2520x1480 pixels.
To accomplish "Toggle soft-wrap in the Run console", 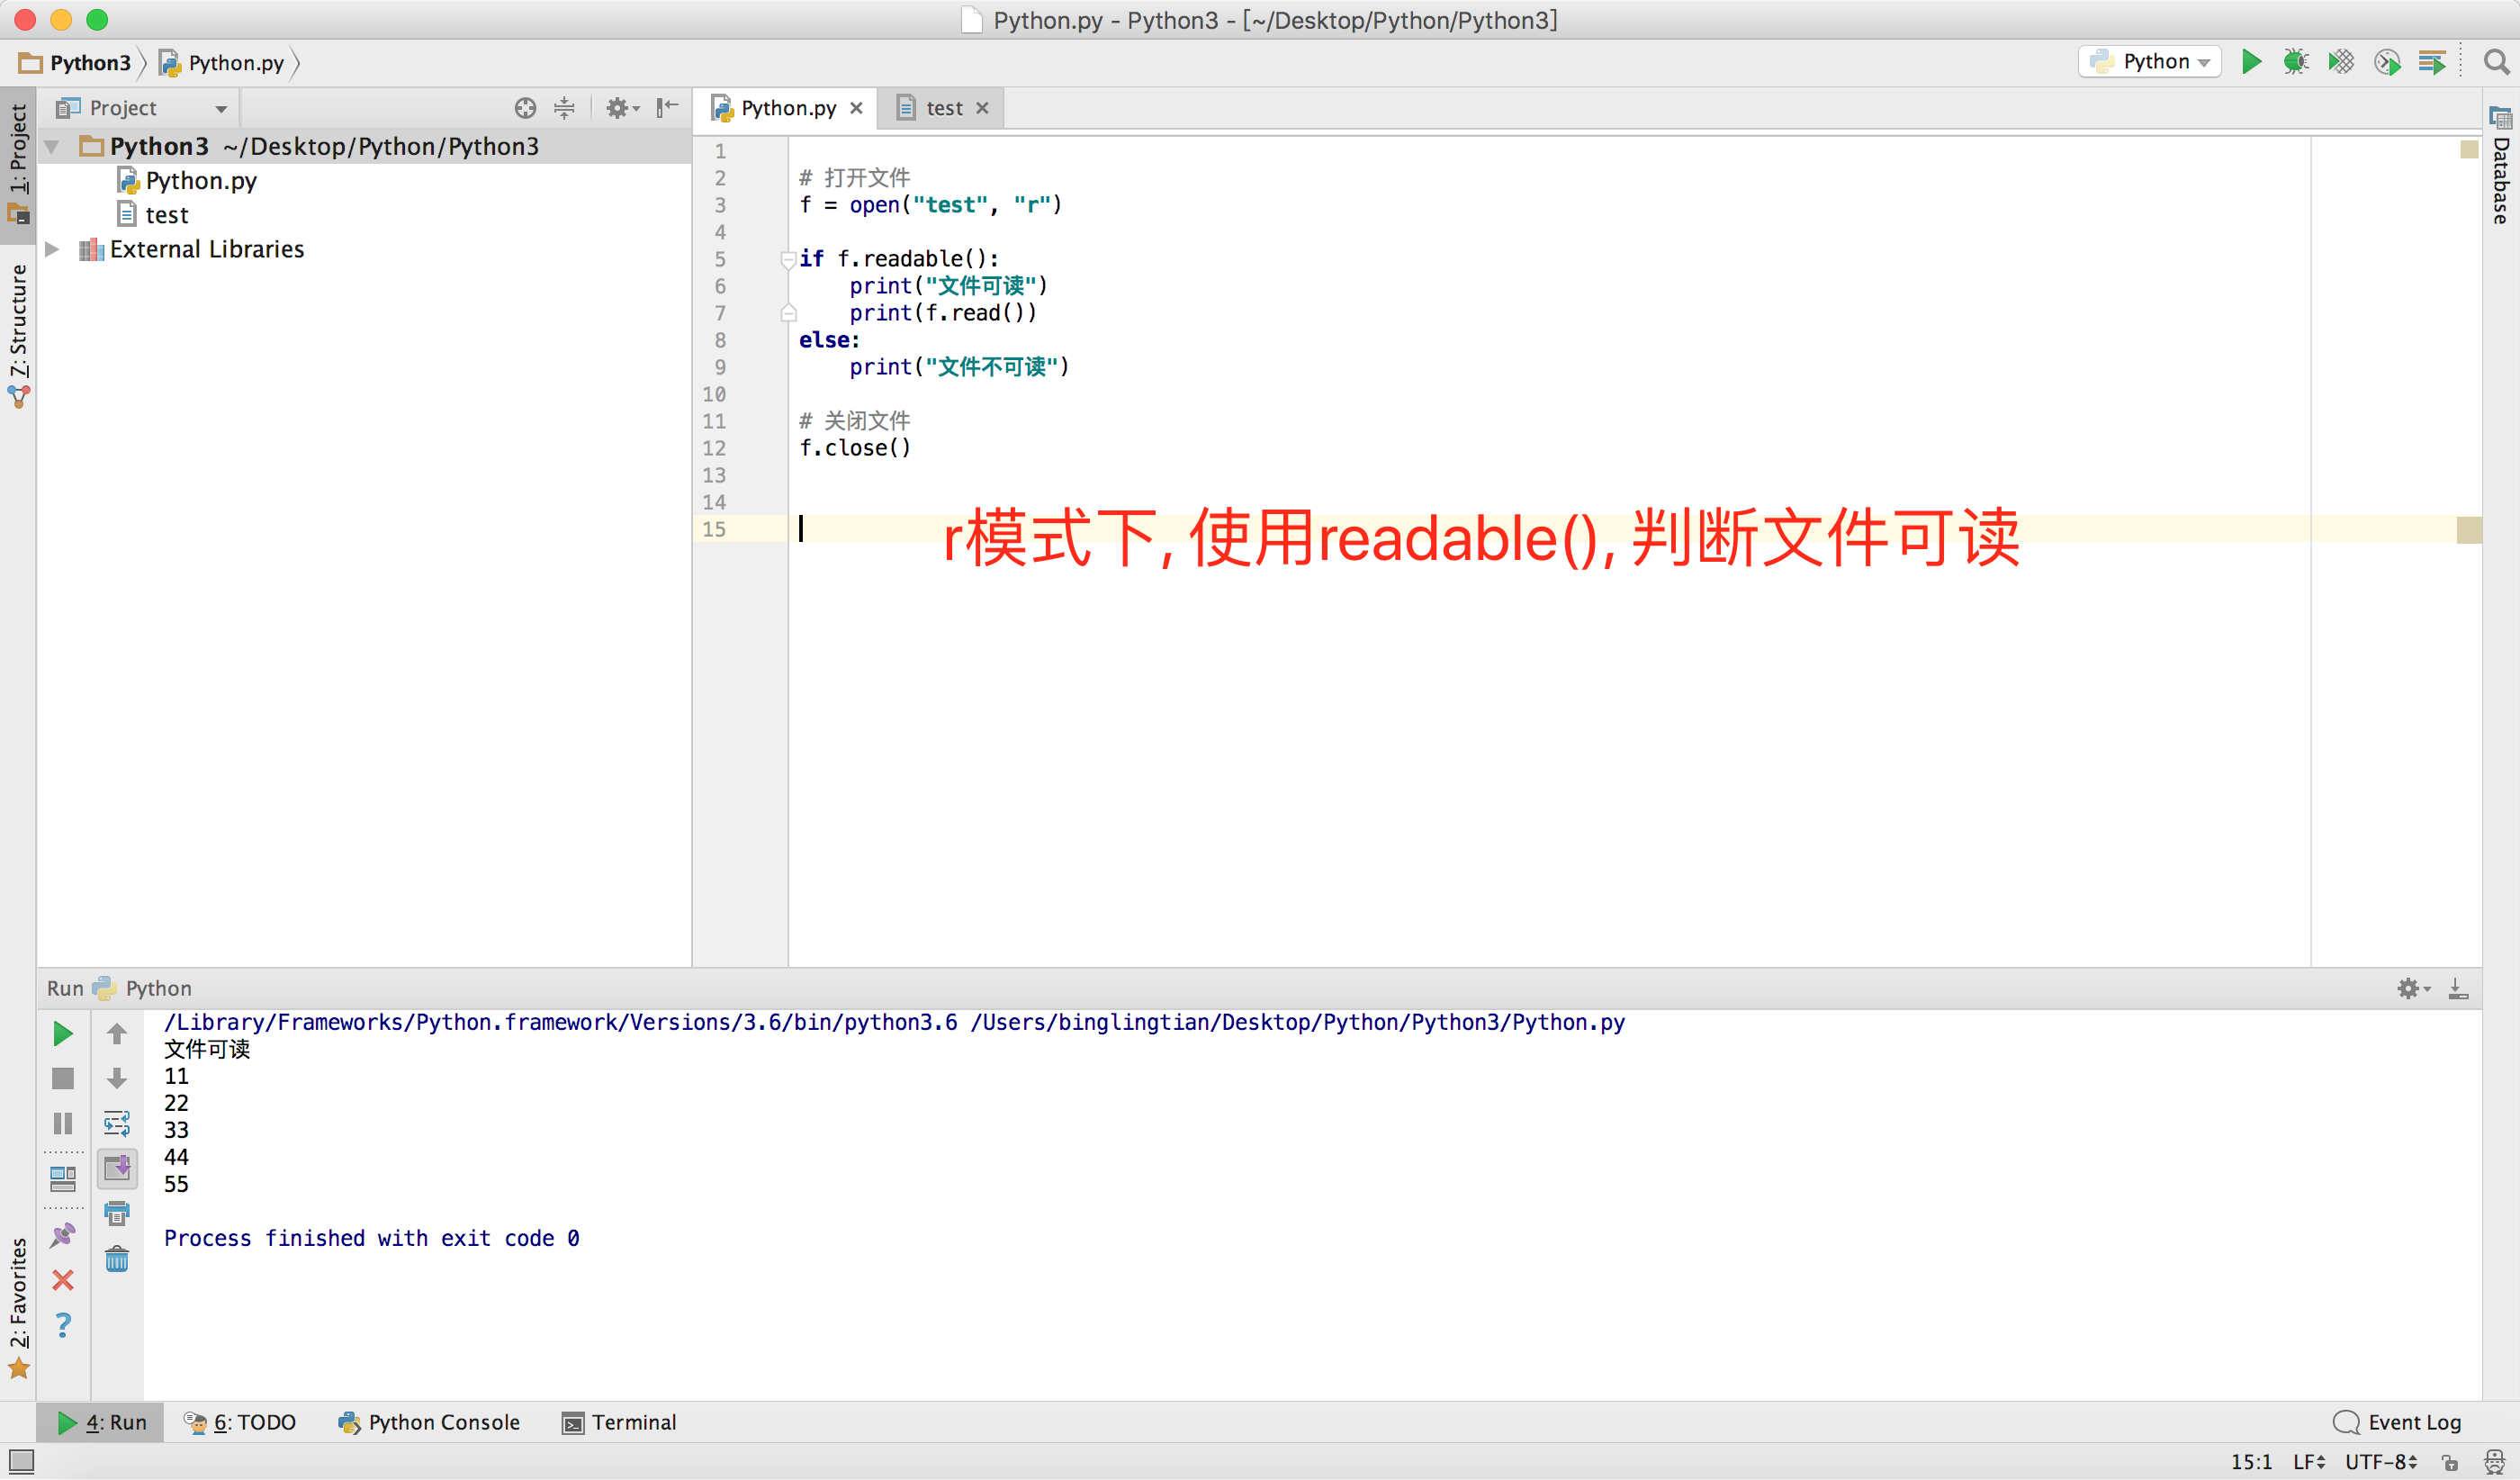I will [x=117, y=1123].
